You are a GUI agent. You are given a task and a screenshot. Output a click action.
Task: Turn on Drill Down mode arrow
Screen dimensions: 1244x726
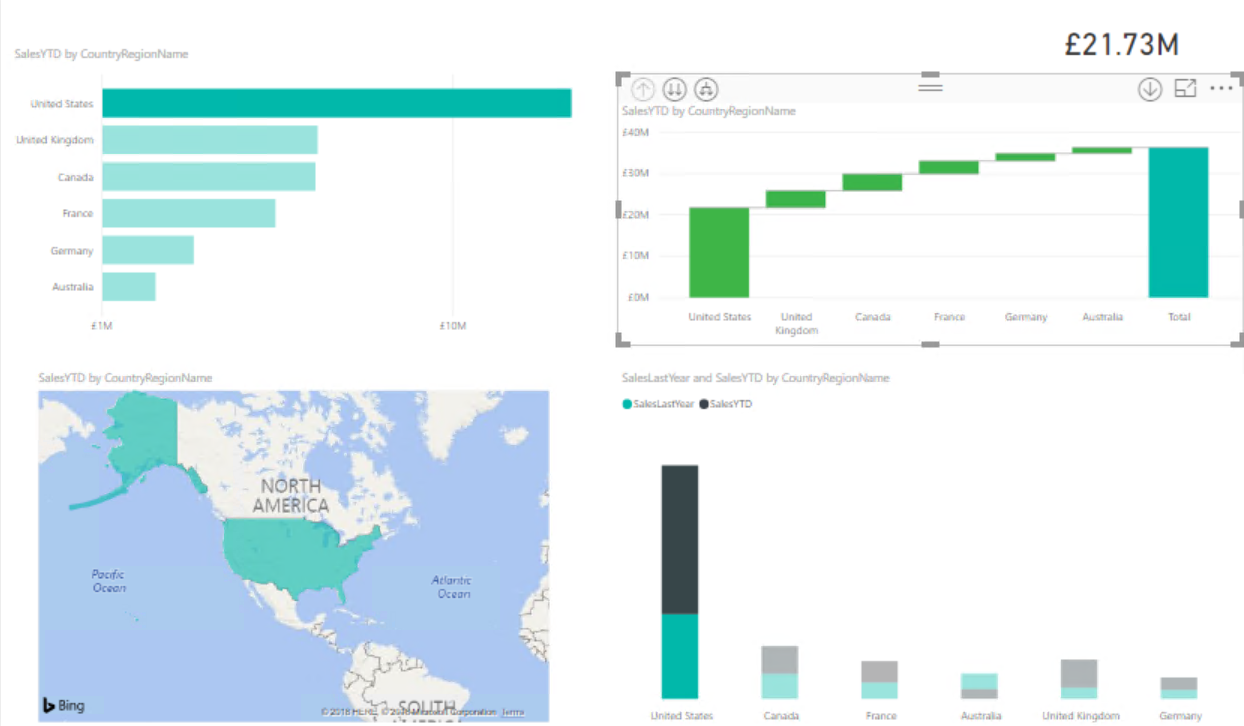tap(1150, 89)
